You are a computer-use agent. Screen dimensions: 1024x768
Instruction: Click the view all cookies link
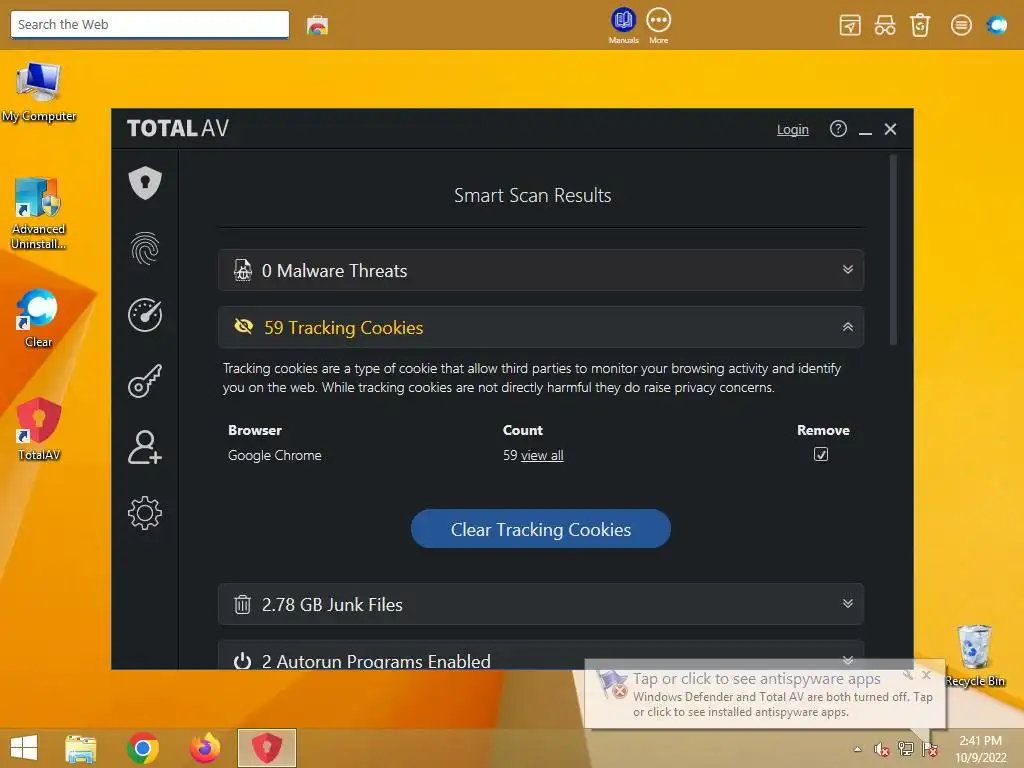542,455
